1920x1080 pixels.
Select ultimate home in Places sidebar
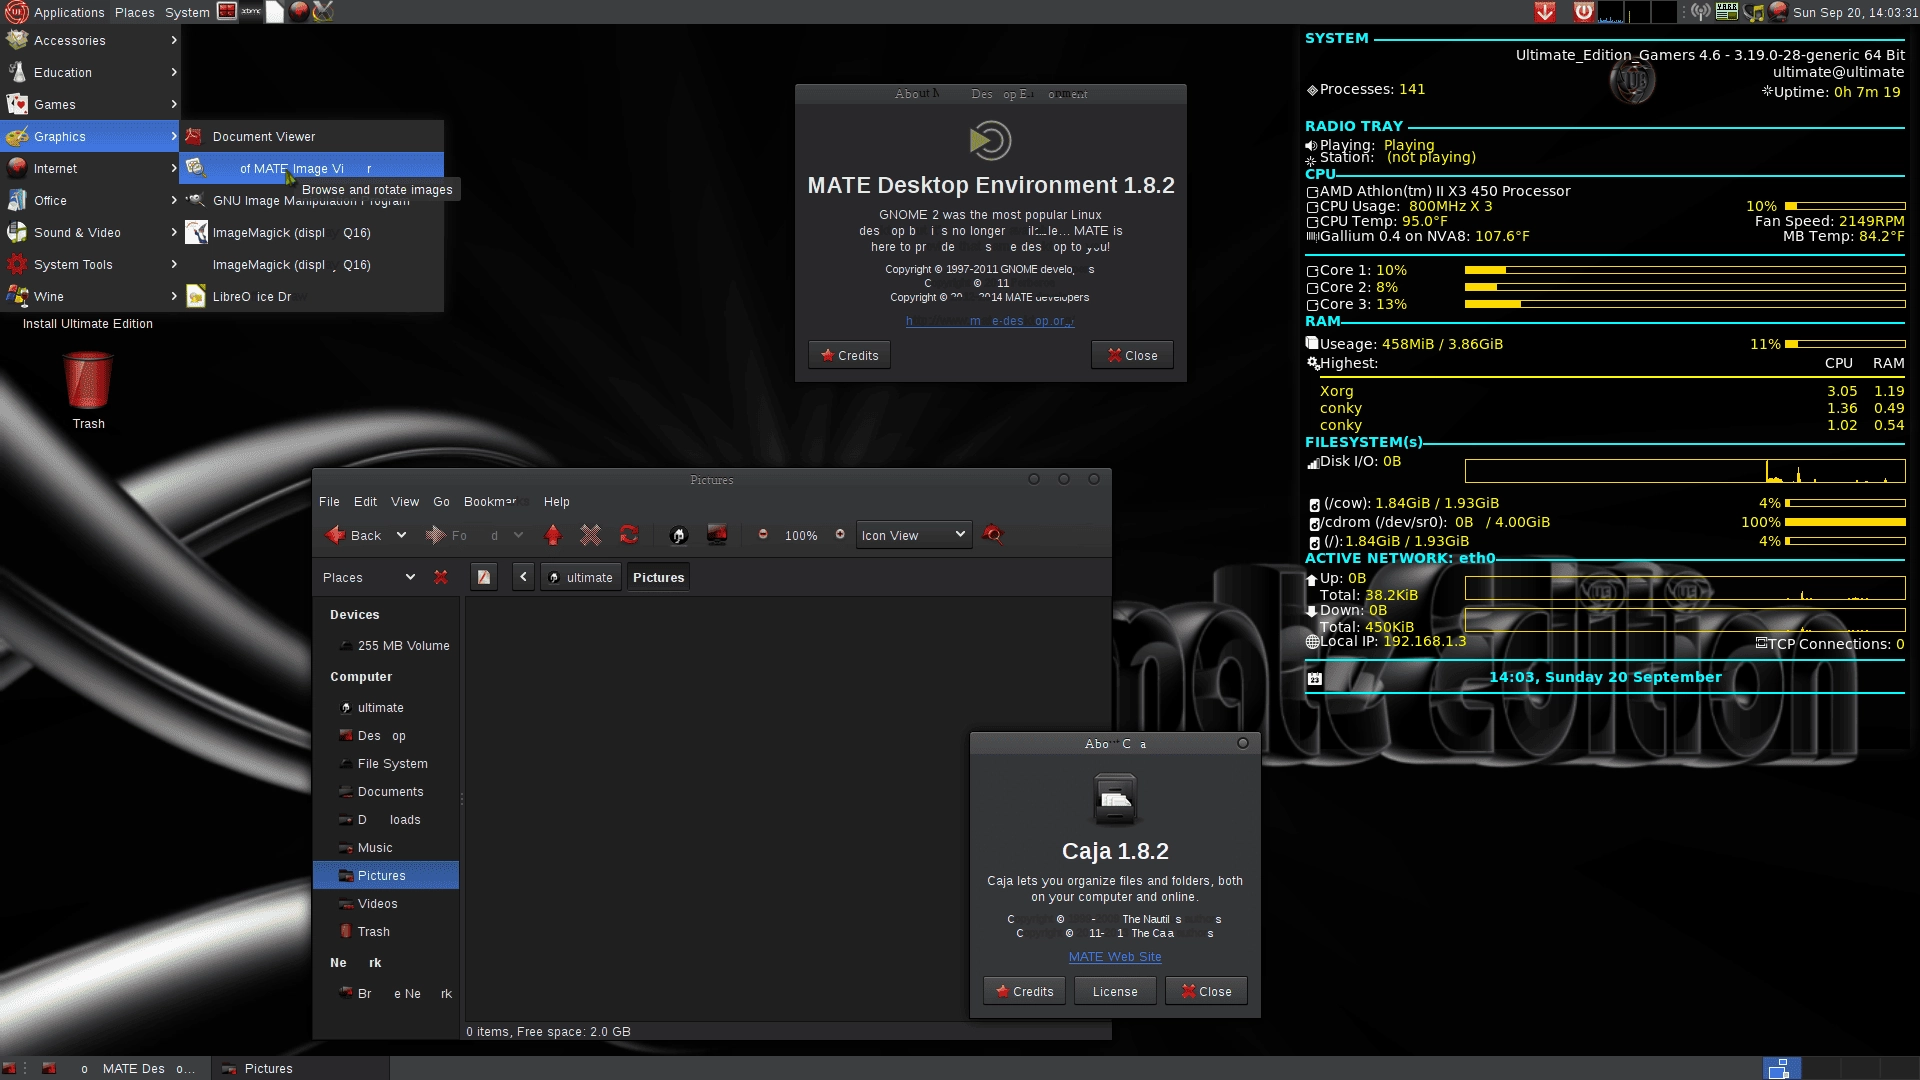click(386, 708)
